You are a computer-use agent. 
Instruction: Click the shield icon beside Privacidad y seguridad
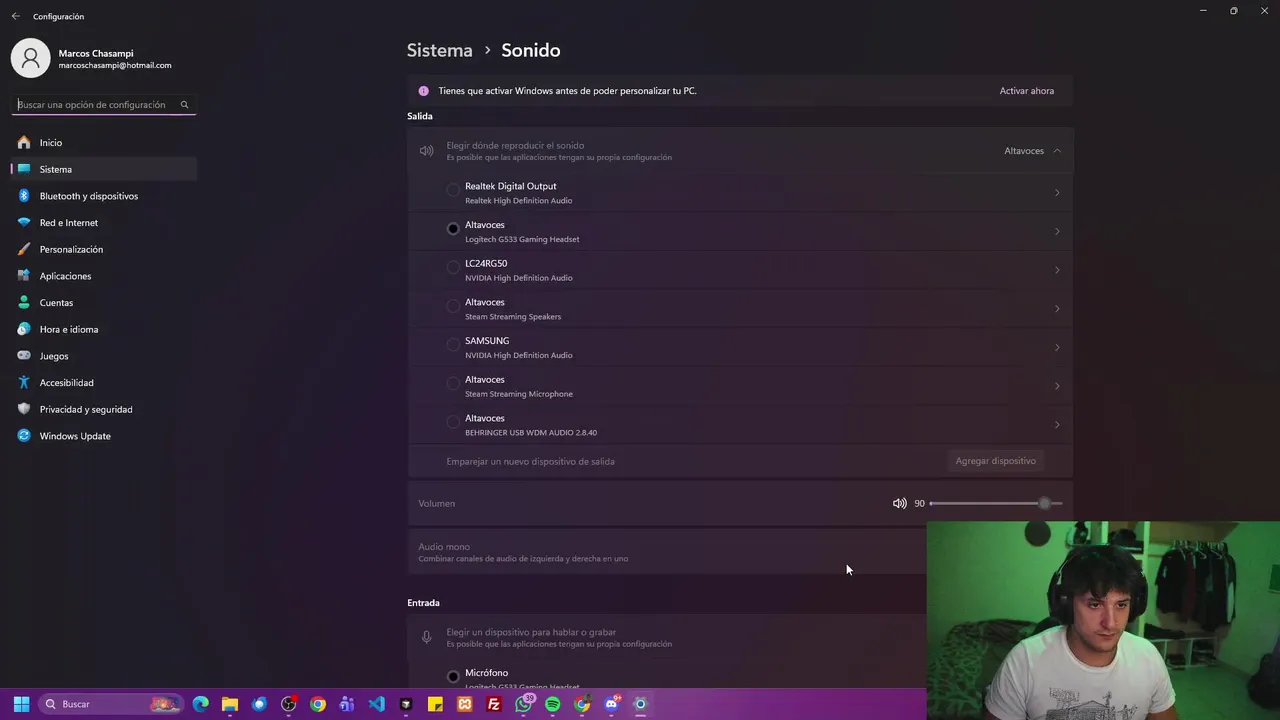click(x=24, y=409)
